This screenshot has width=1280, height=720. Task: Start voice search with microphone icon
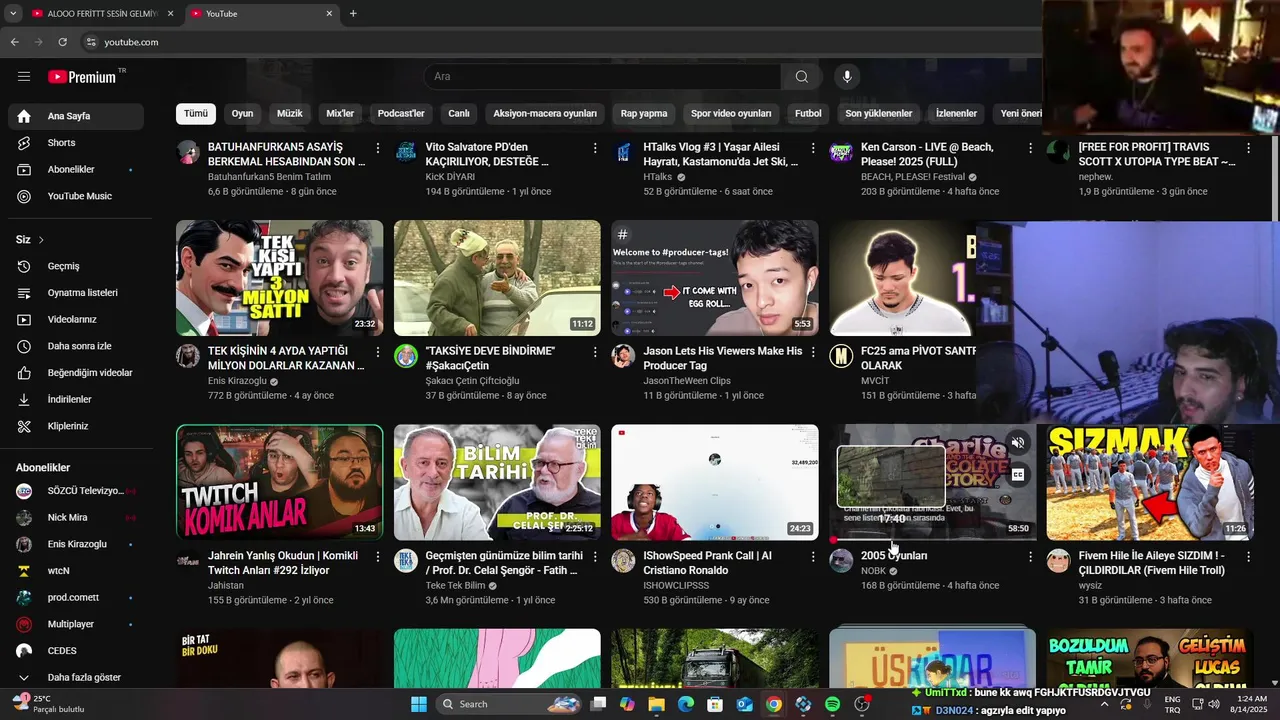[x=847, y=77]
